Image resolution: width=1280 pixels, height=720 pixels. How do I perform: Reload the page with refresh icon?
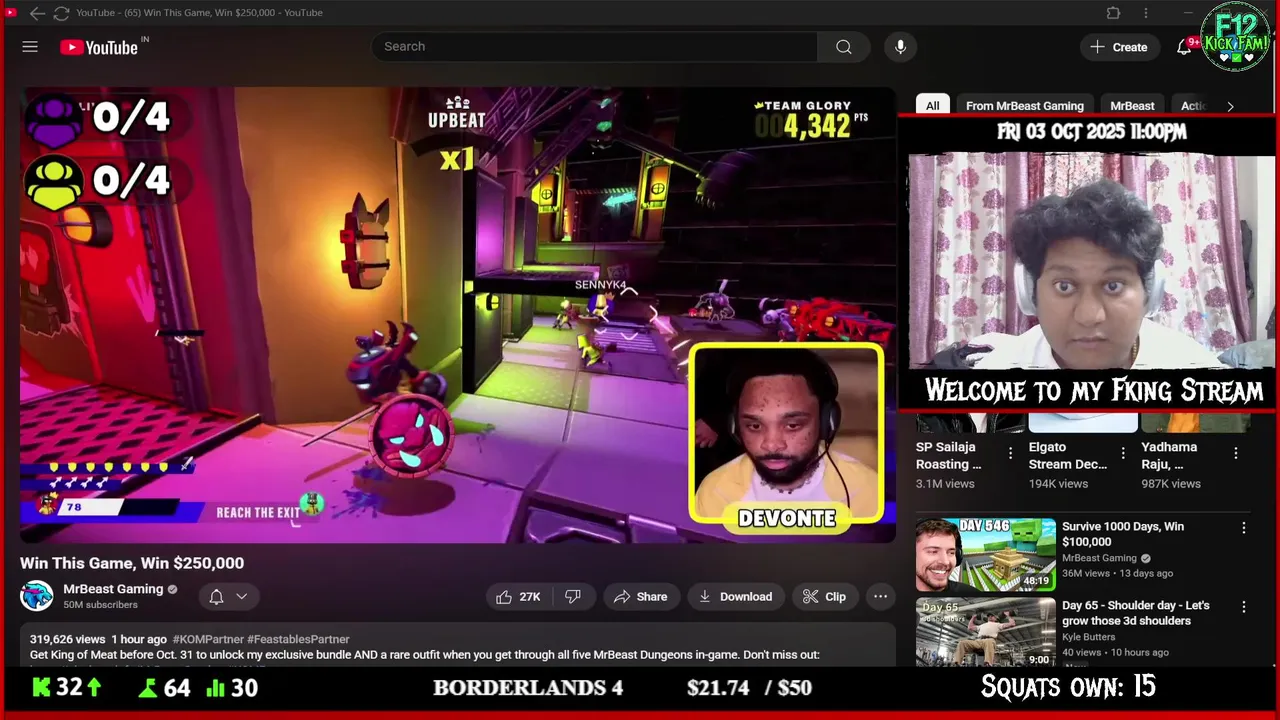[61, 13]
